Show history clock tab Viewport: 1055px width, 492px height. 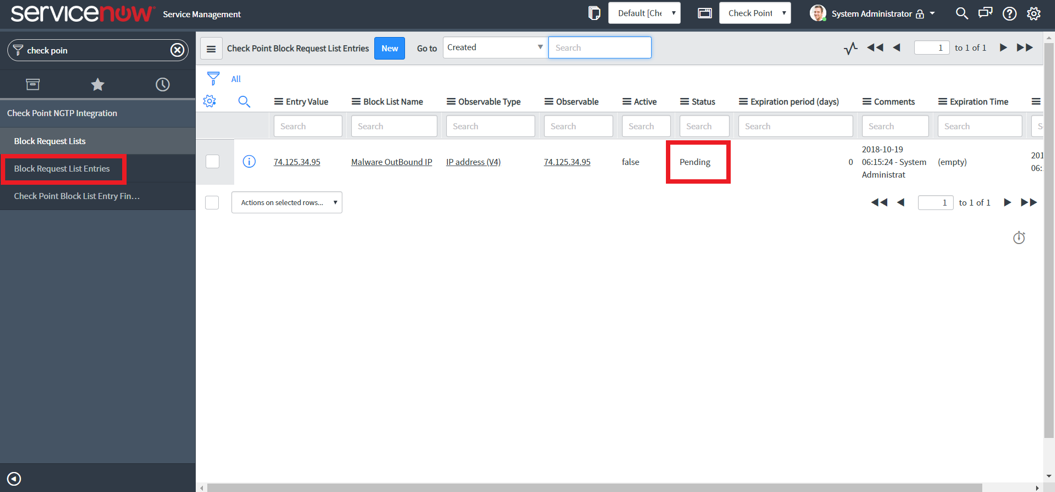coord(162,84)
